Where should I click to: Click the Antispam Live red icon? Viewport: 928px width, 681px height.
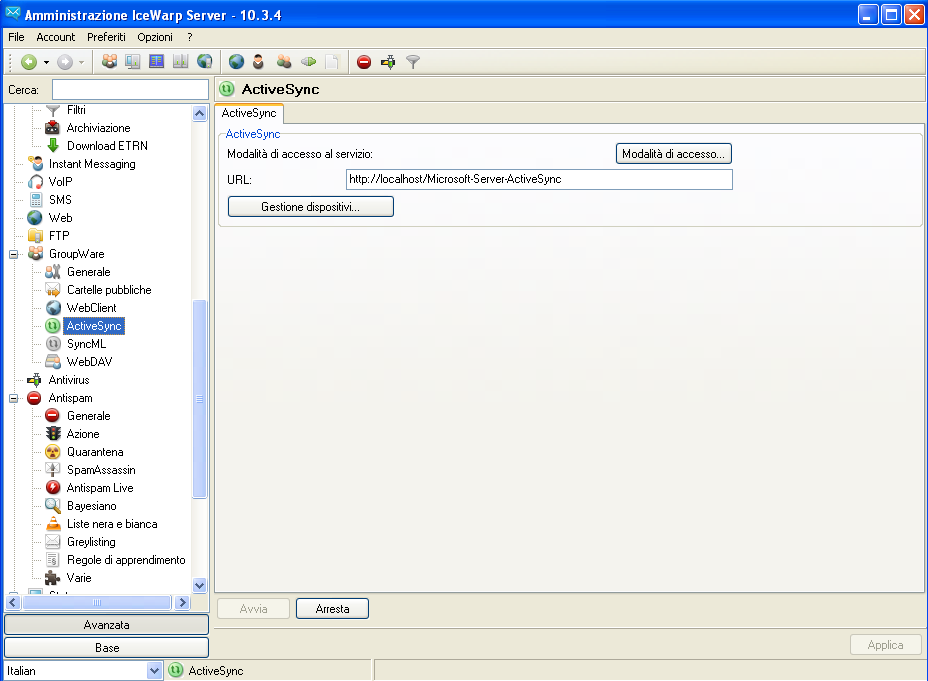point(53,488)
